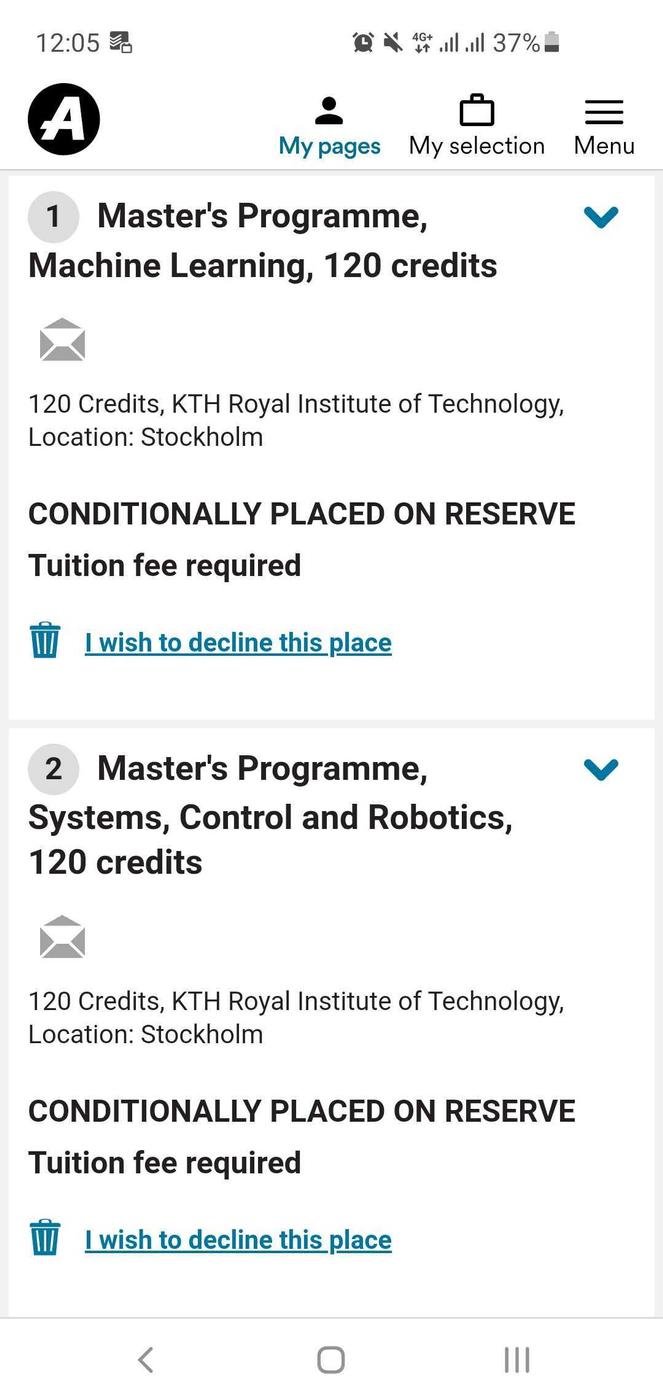
Task: Click the trash icon for Systems, Control and Robotics
Action: (45, 1238)
